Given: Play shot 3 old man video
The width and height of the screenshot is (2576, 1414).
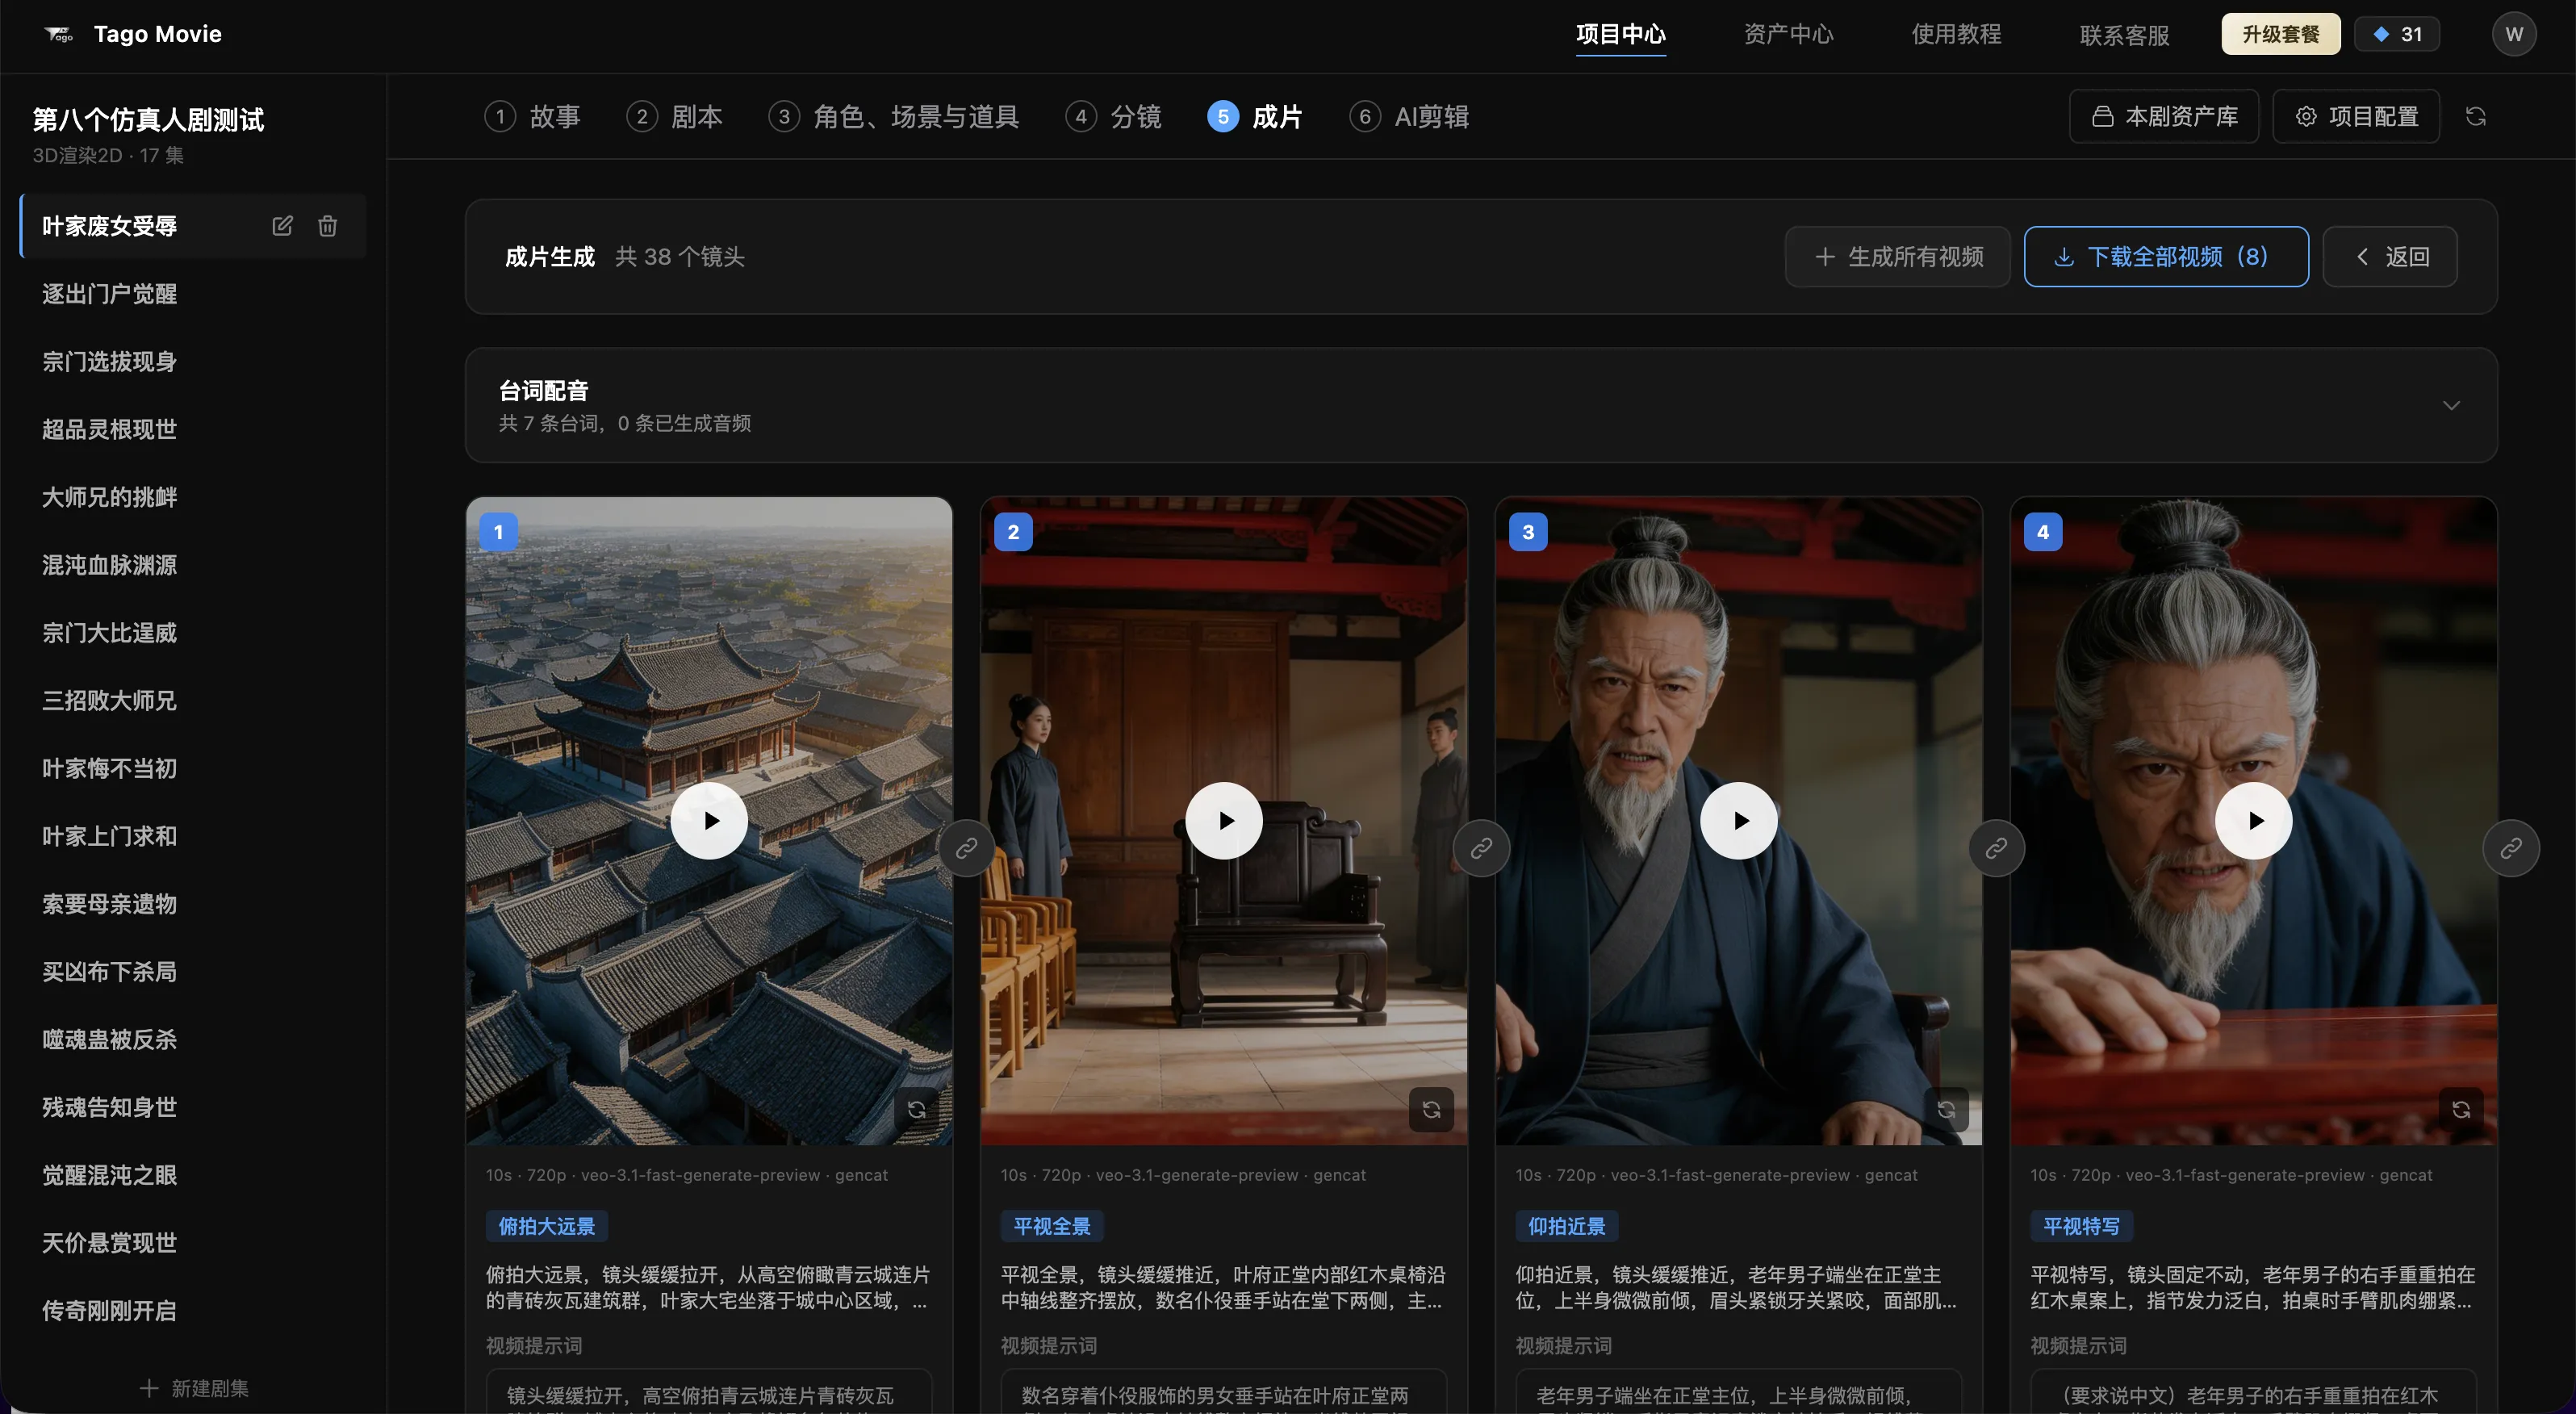Looking at the screenshot, I should [1739, 820].
